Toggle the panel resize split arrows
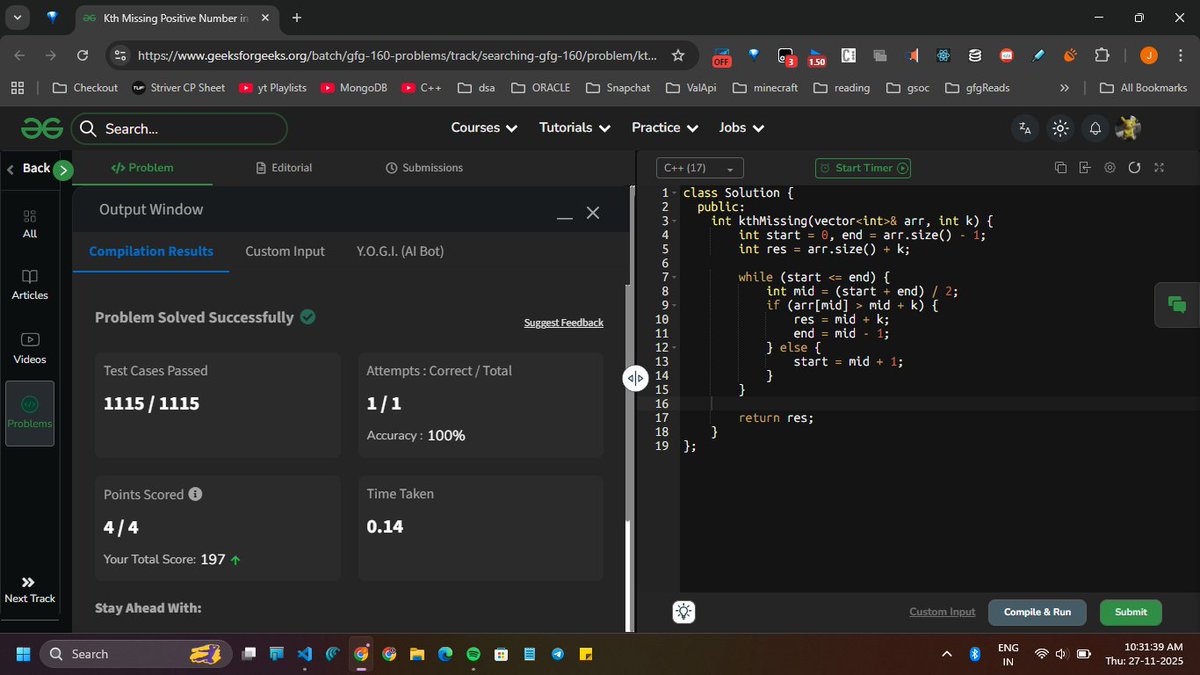This screenshot has width=1200, height=675. tap(635, 378)
